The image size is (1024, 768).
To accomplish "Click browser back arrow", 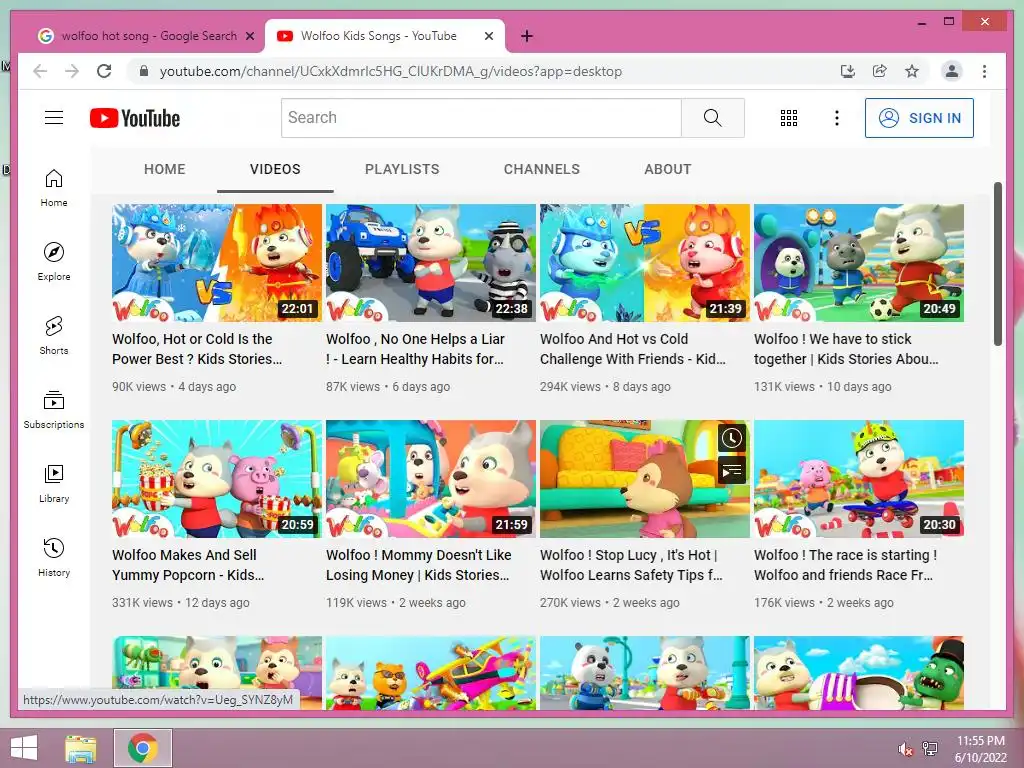I will pyautogui.click(x=40, y=71).
